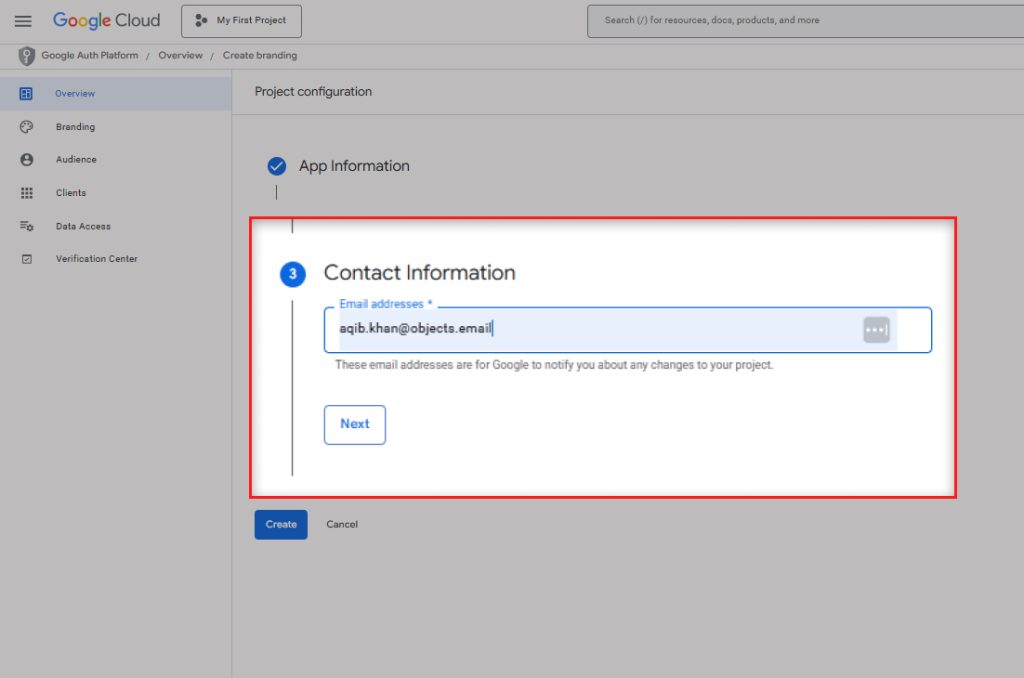Viewport: 1024px width, 678px height.
Task: Click the Google Auth Platform shield icon
Action: 27,56
